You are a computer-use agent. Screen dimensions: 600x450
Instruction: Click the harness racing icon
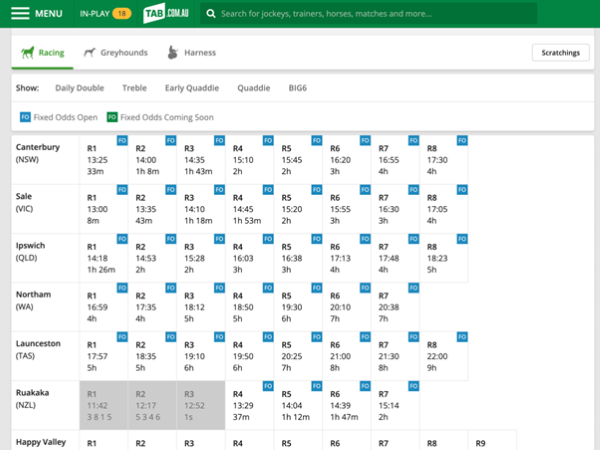173,52
